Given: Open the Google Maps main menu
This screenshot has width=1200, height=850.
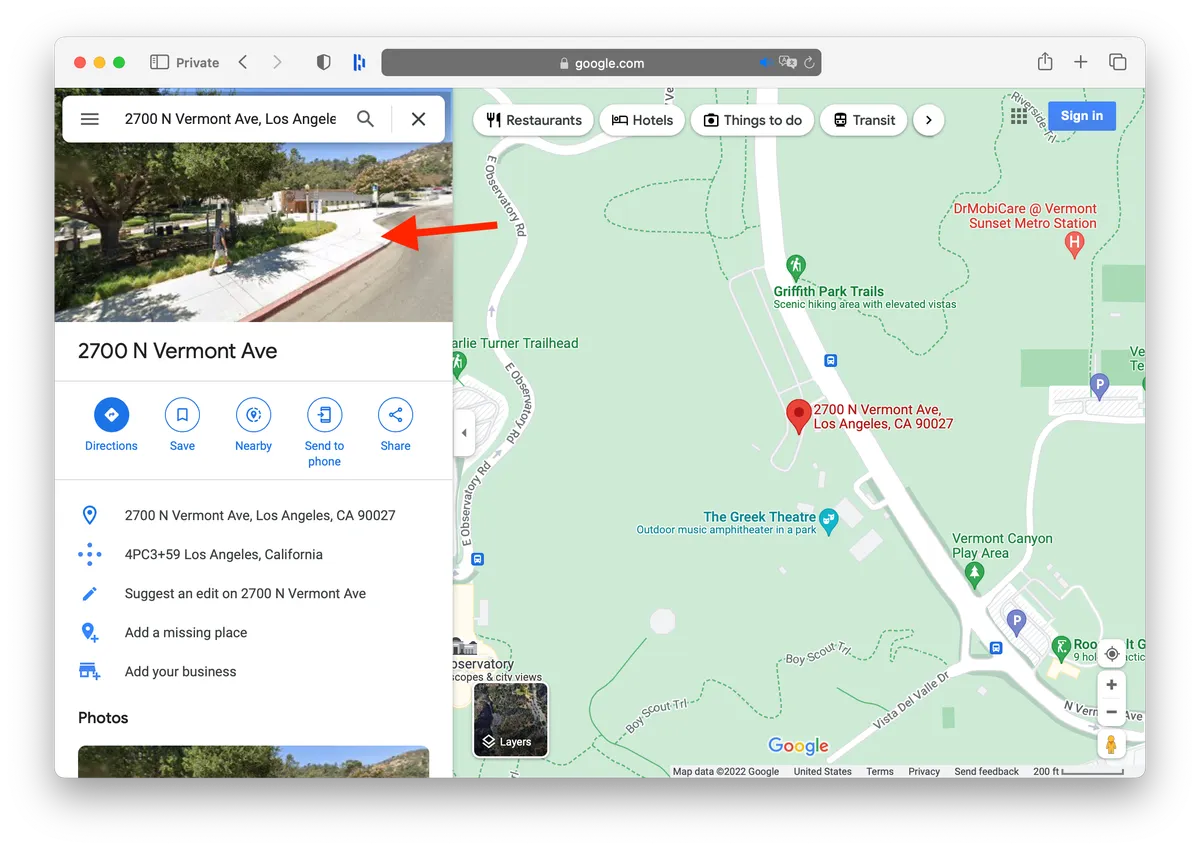Looking at the screenshot, I should click(x=89, y=118).
